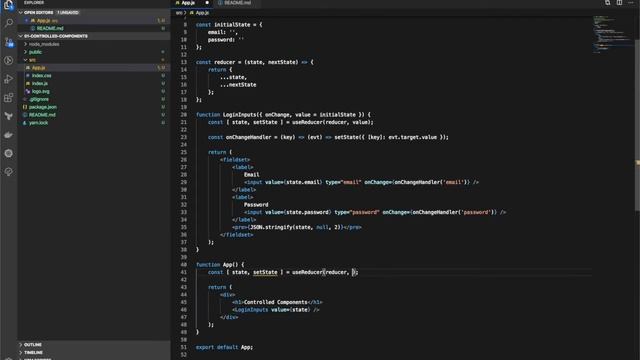This screenshot has height=360, width=640.
Task: Click 'useReducer' call on line 21
Action: coord(307,122)
